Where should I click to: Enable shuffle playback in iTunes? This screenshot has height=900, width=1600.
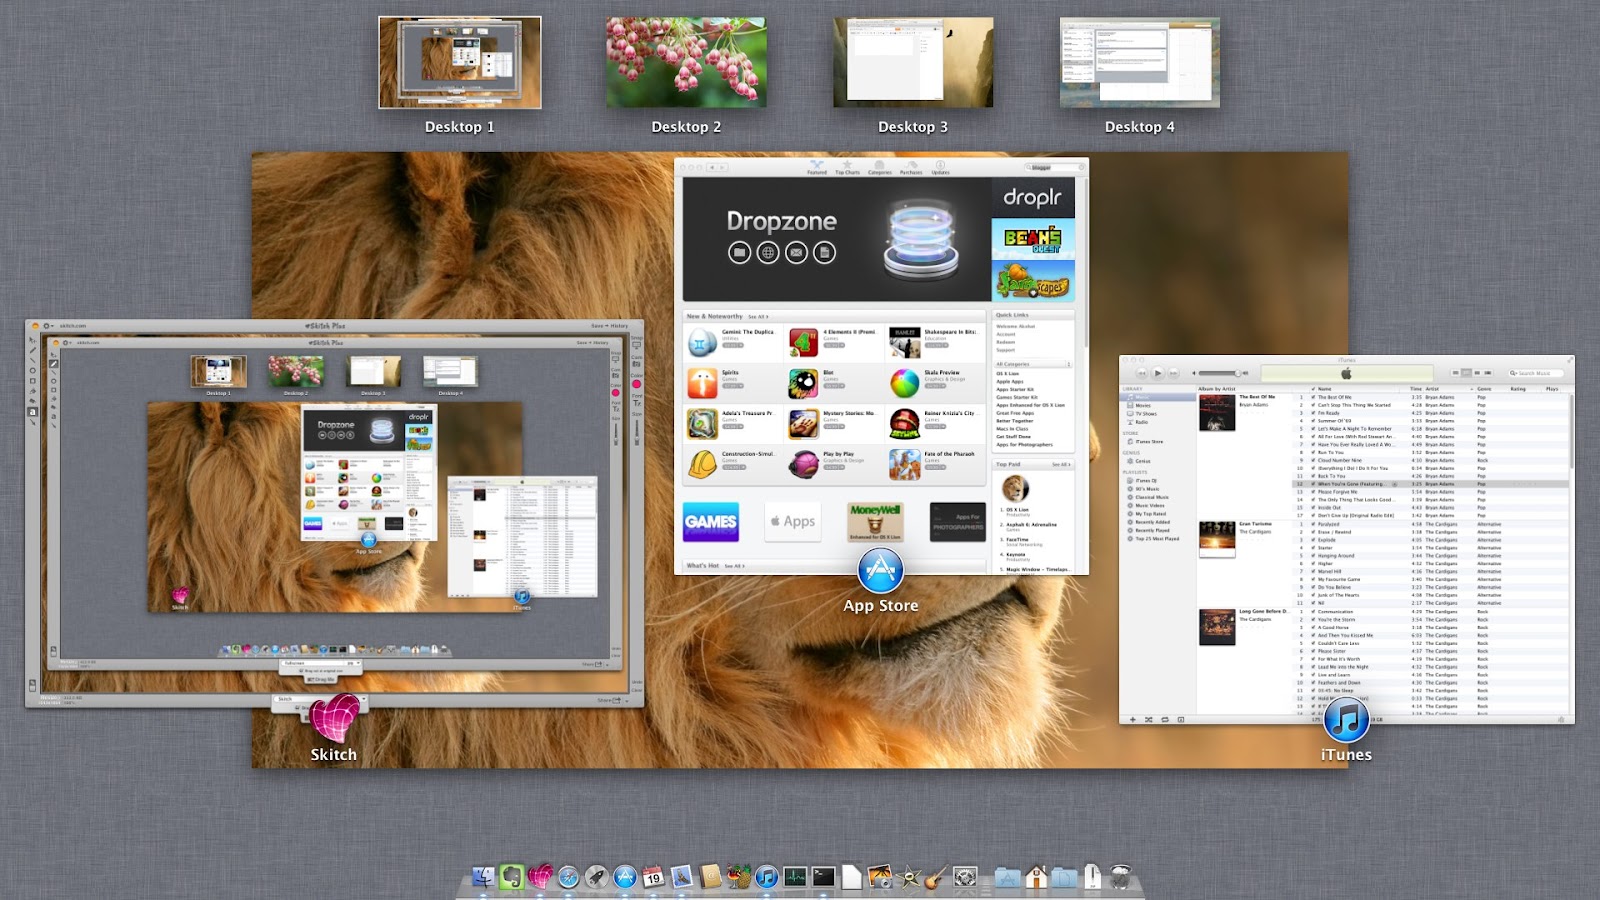[x=1149, y=719]
